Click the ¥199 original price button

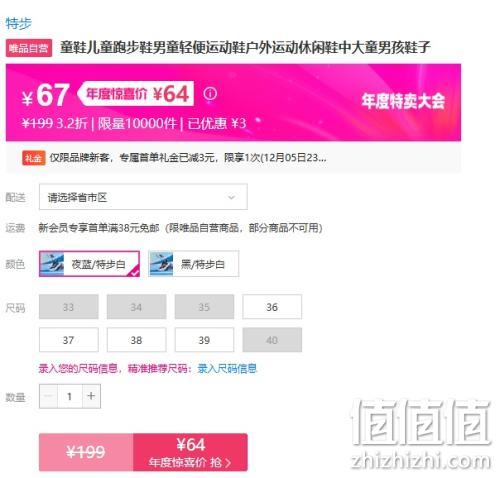point(86,452)
